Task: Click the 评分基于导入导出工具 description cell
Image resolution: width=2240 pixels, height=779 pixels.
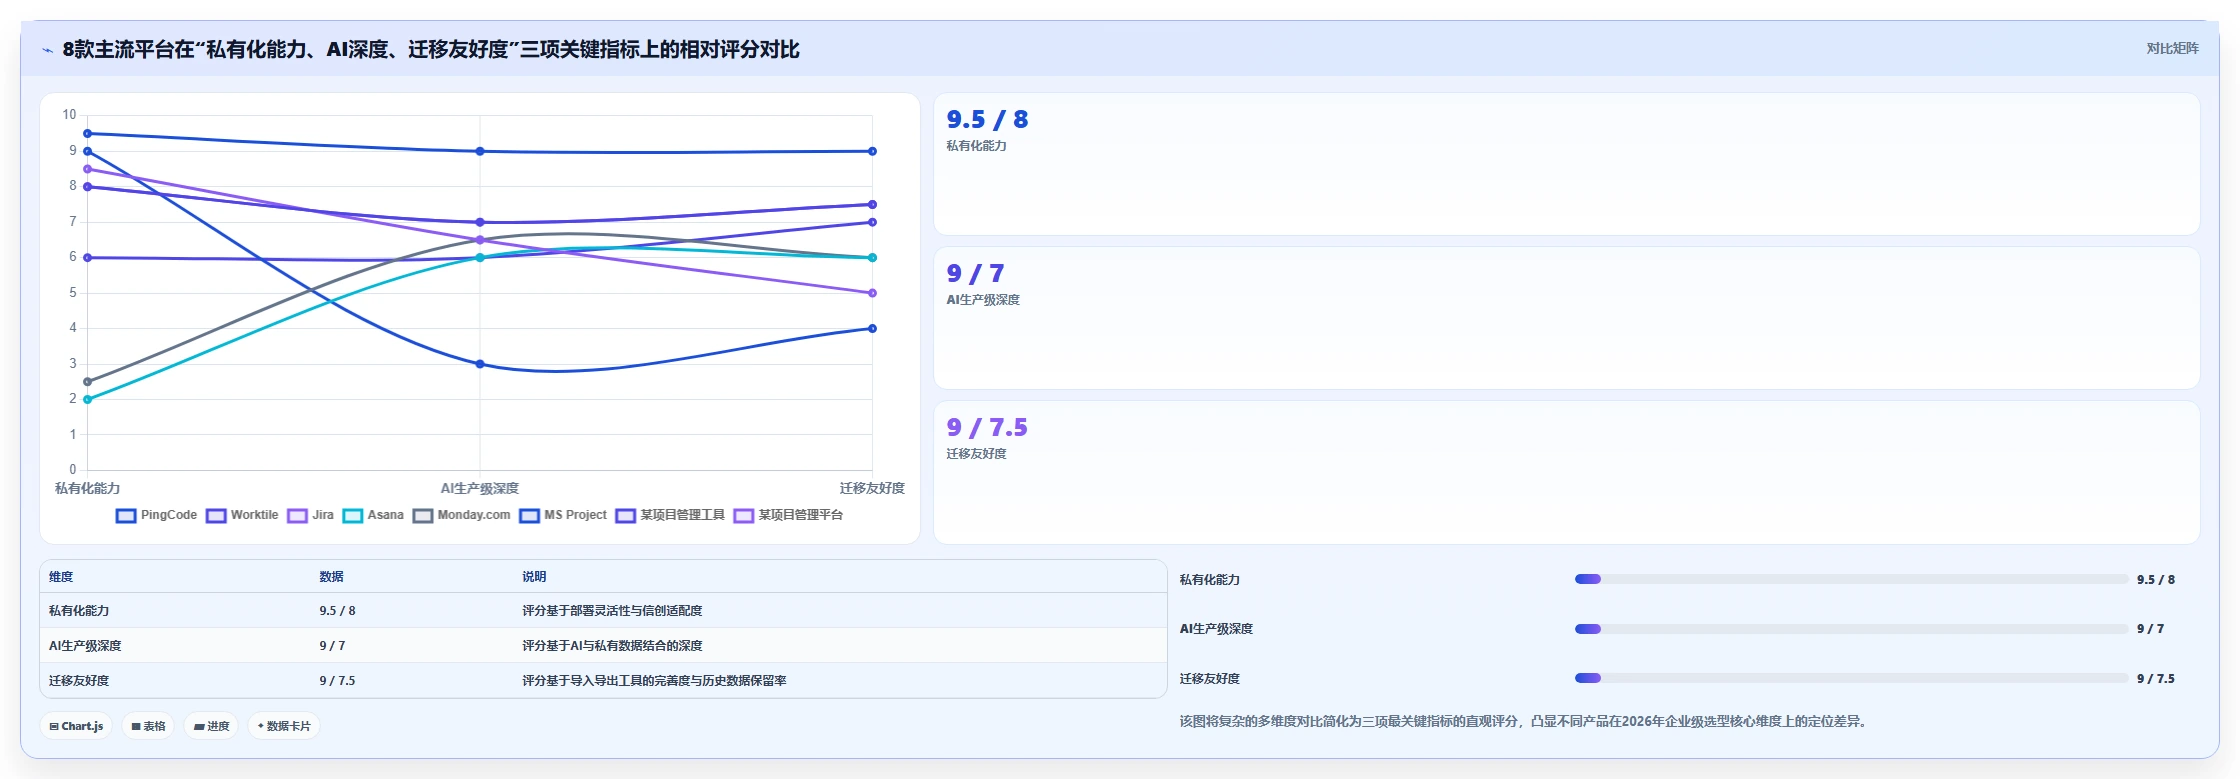Action: coord(654,681)
